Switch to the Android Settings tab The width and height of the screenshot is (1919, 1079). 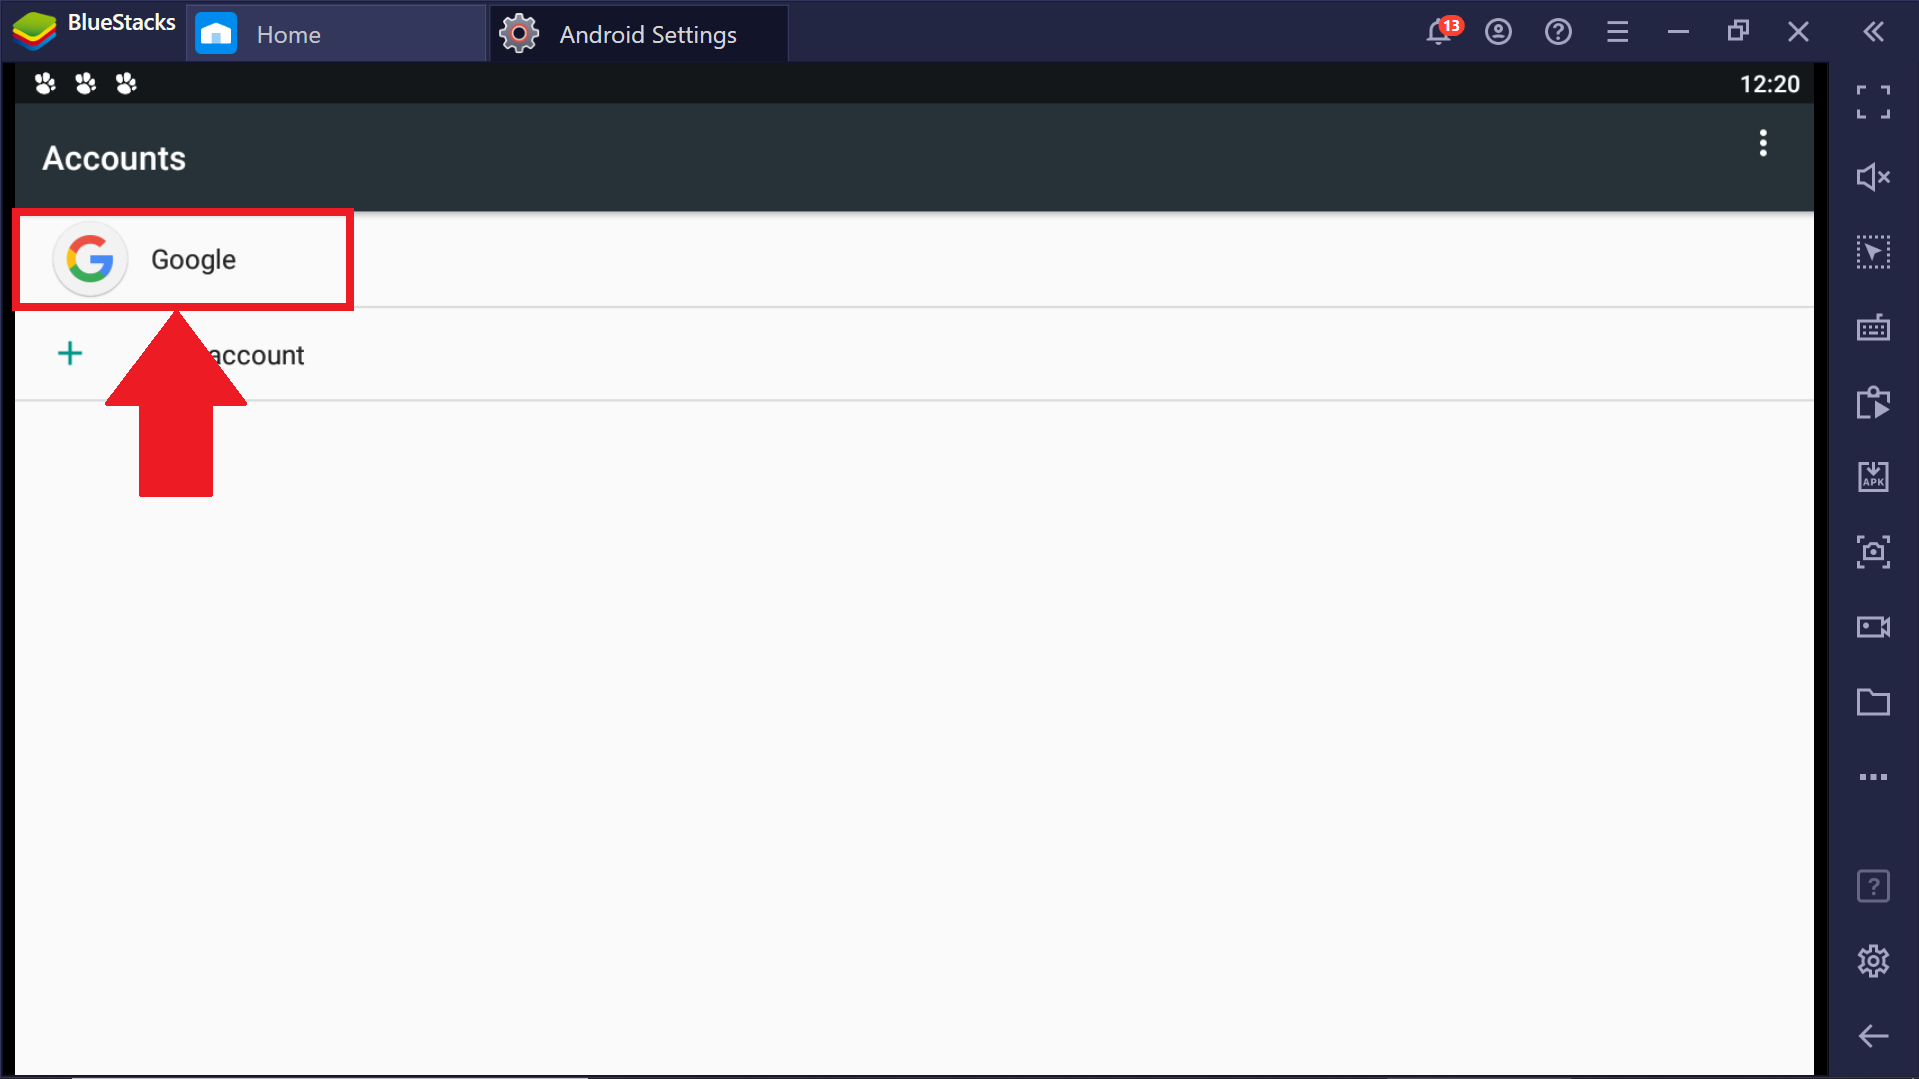[639, 34]
